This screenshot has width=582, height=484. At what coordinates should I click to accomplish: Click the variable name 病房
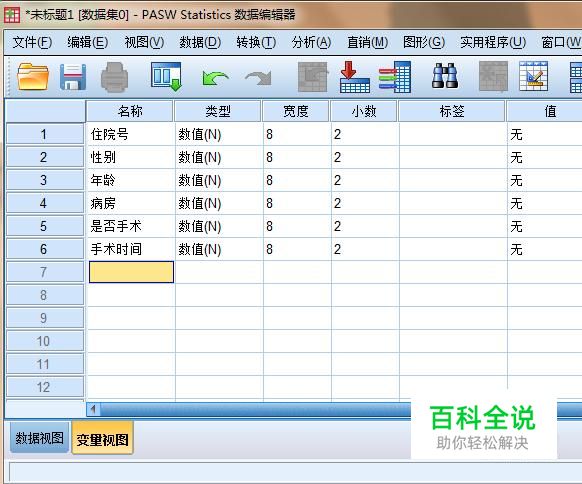point(103,203)
